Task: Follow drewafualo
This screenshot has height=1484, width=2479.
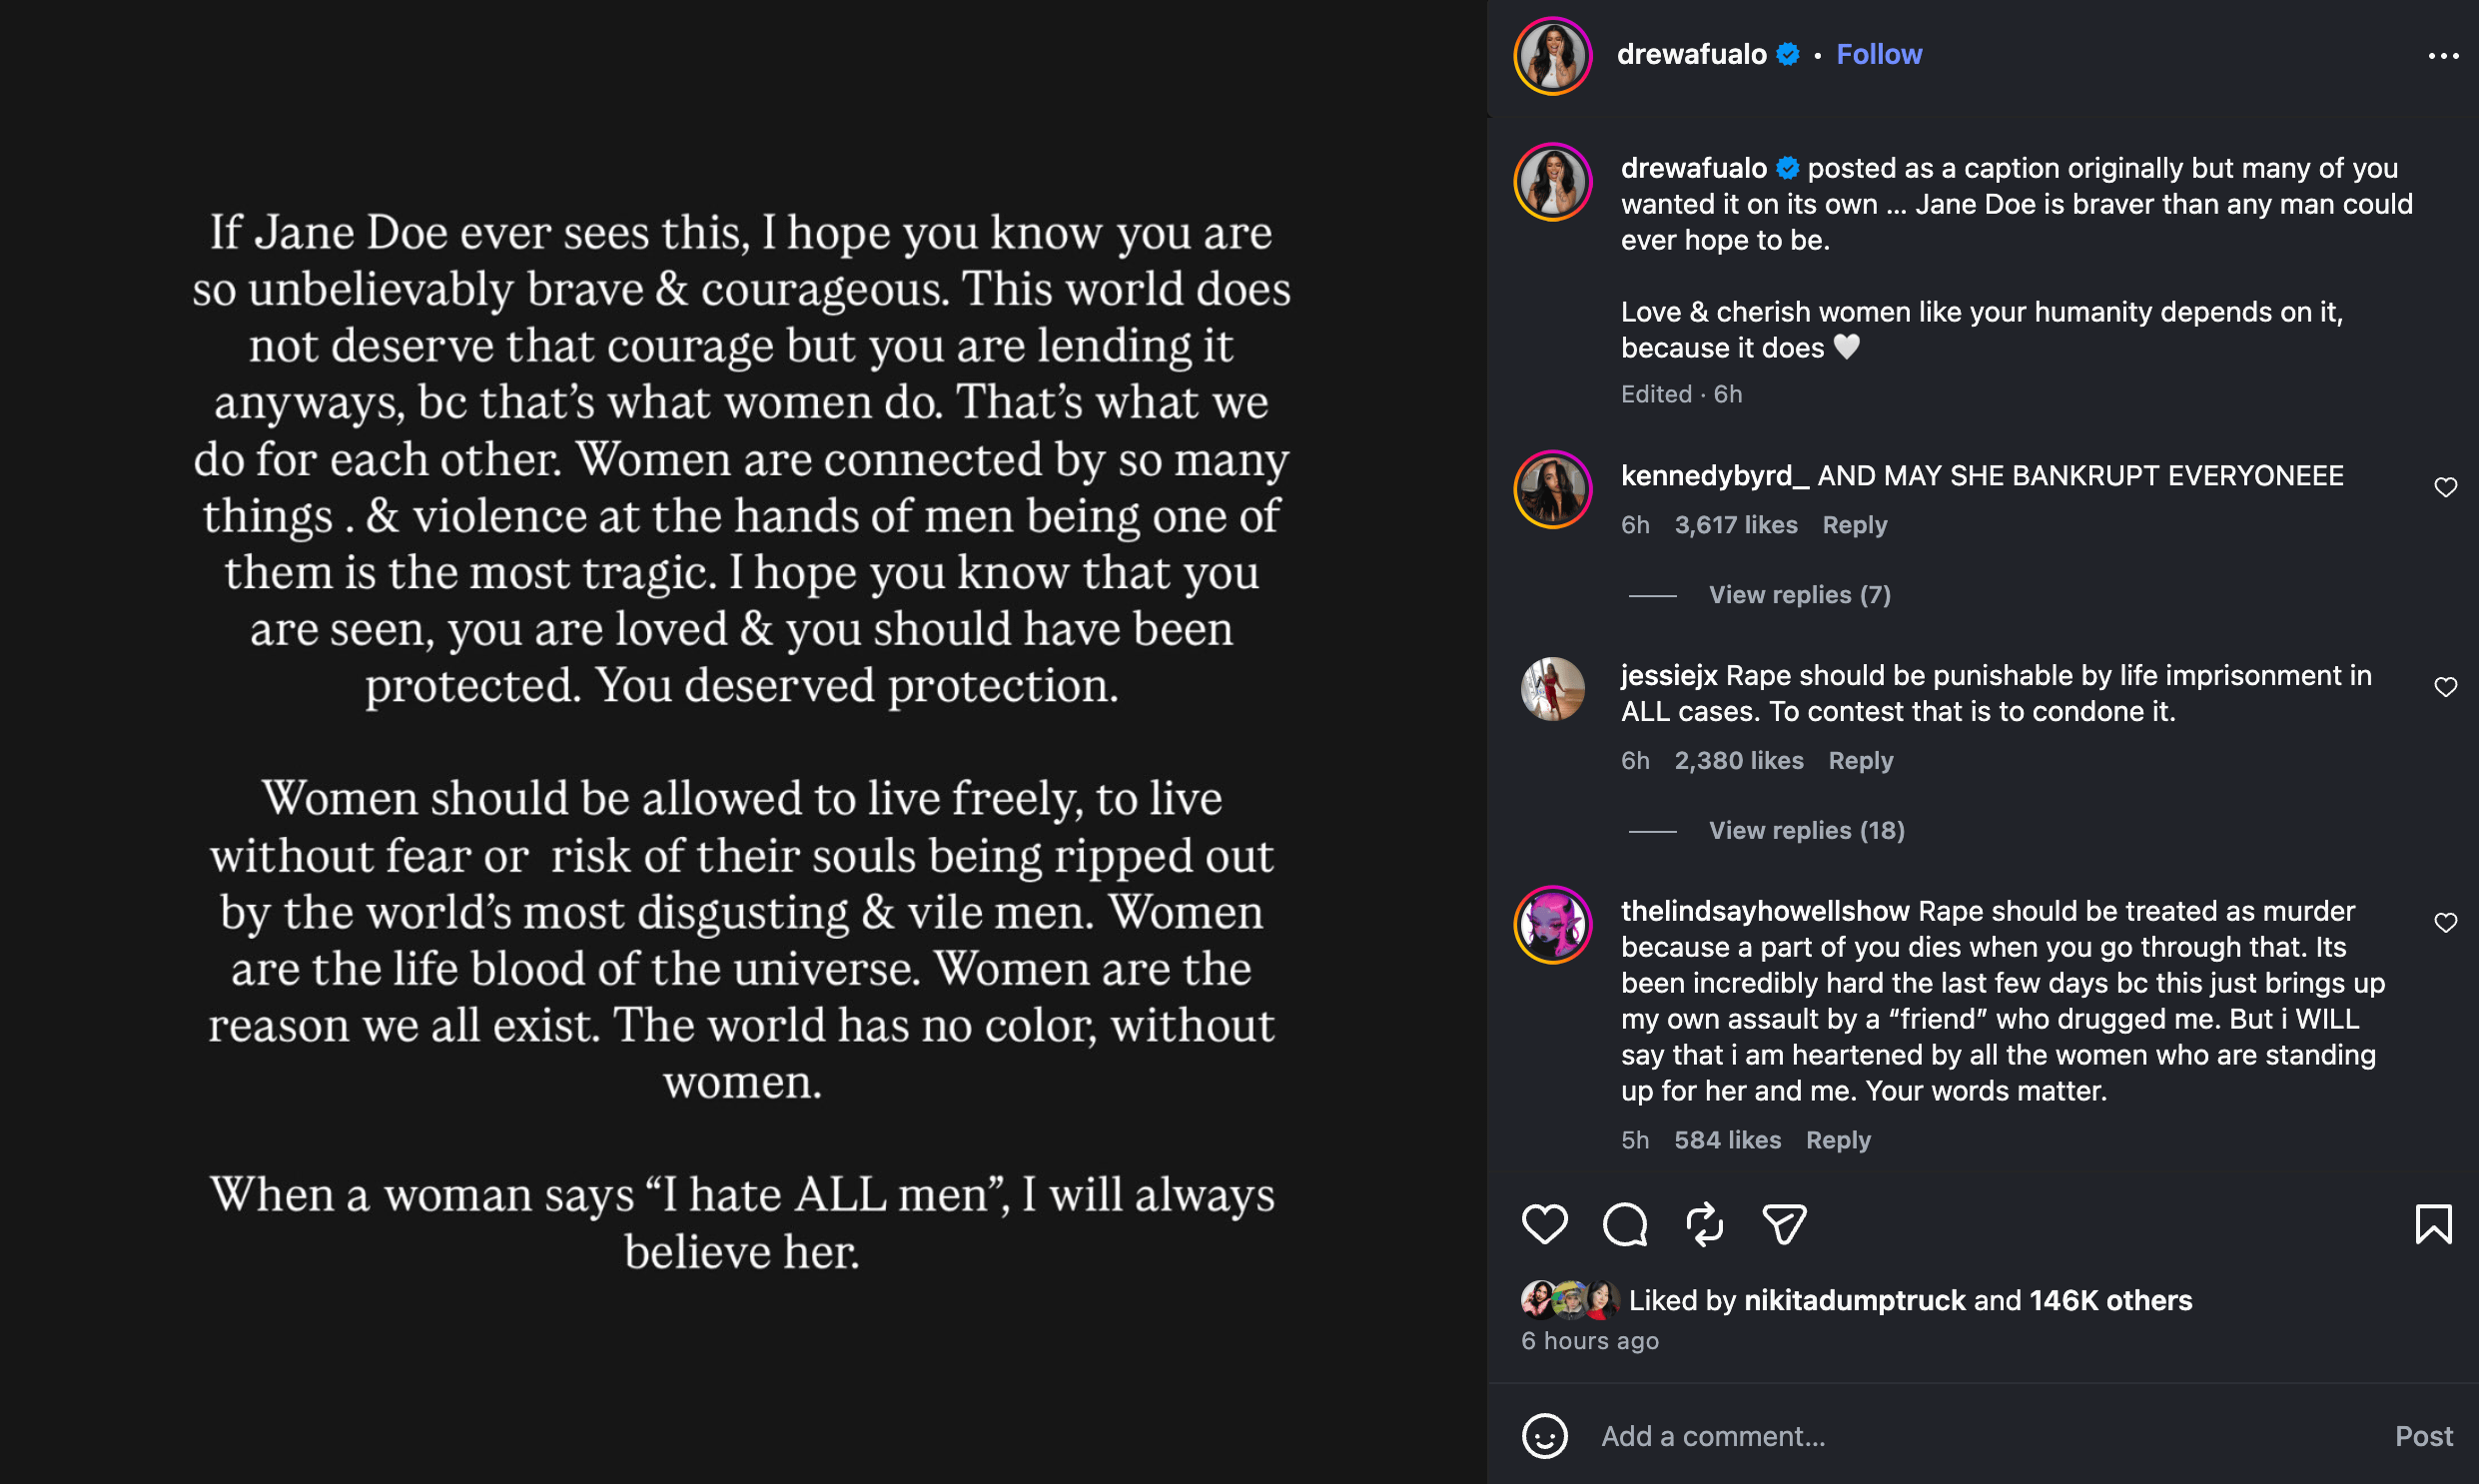Action: pyautogui.click(x=1879, y=54)
